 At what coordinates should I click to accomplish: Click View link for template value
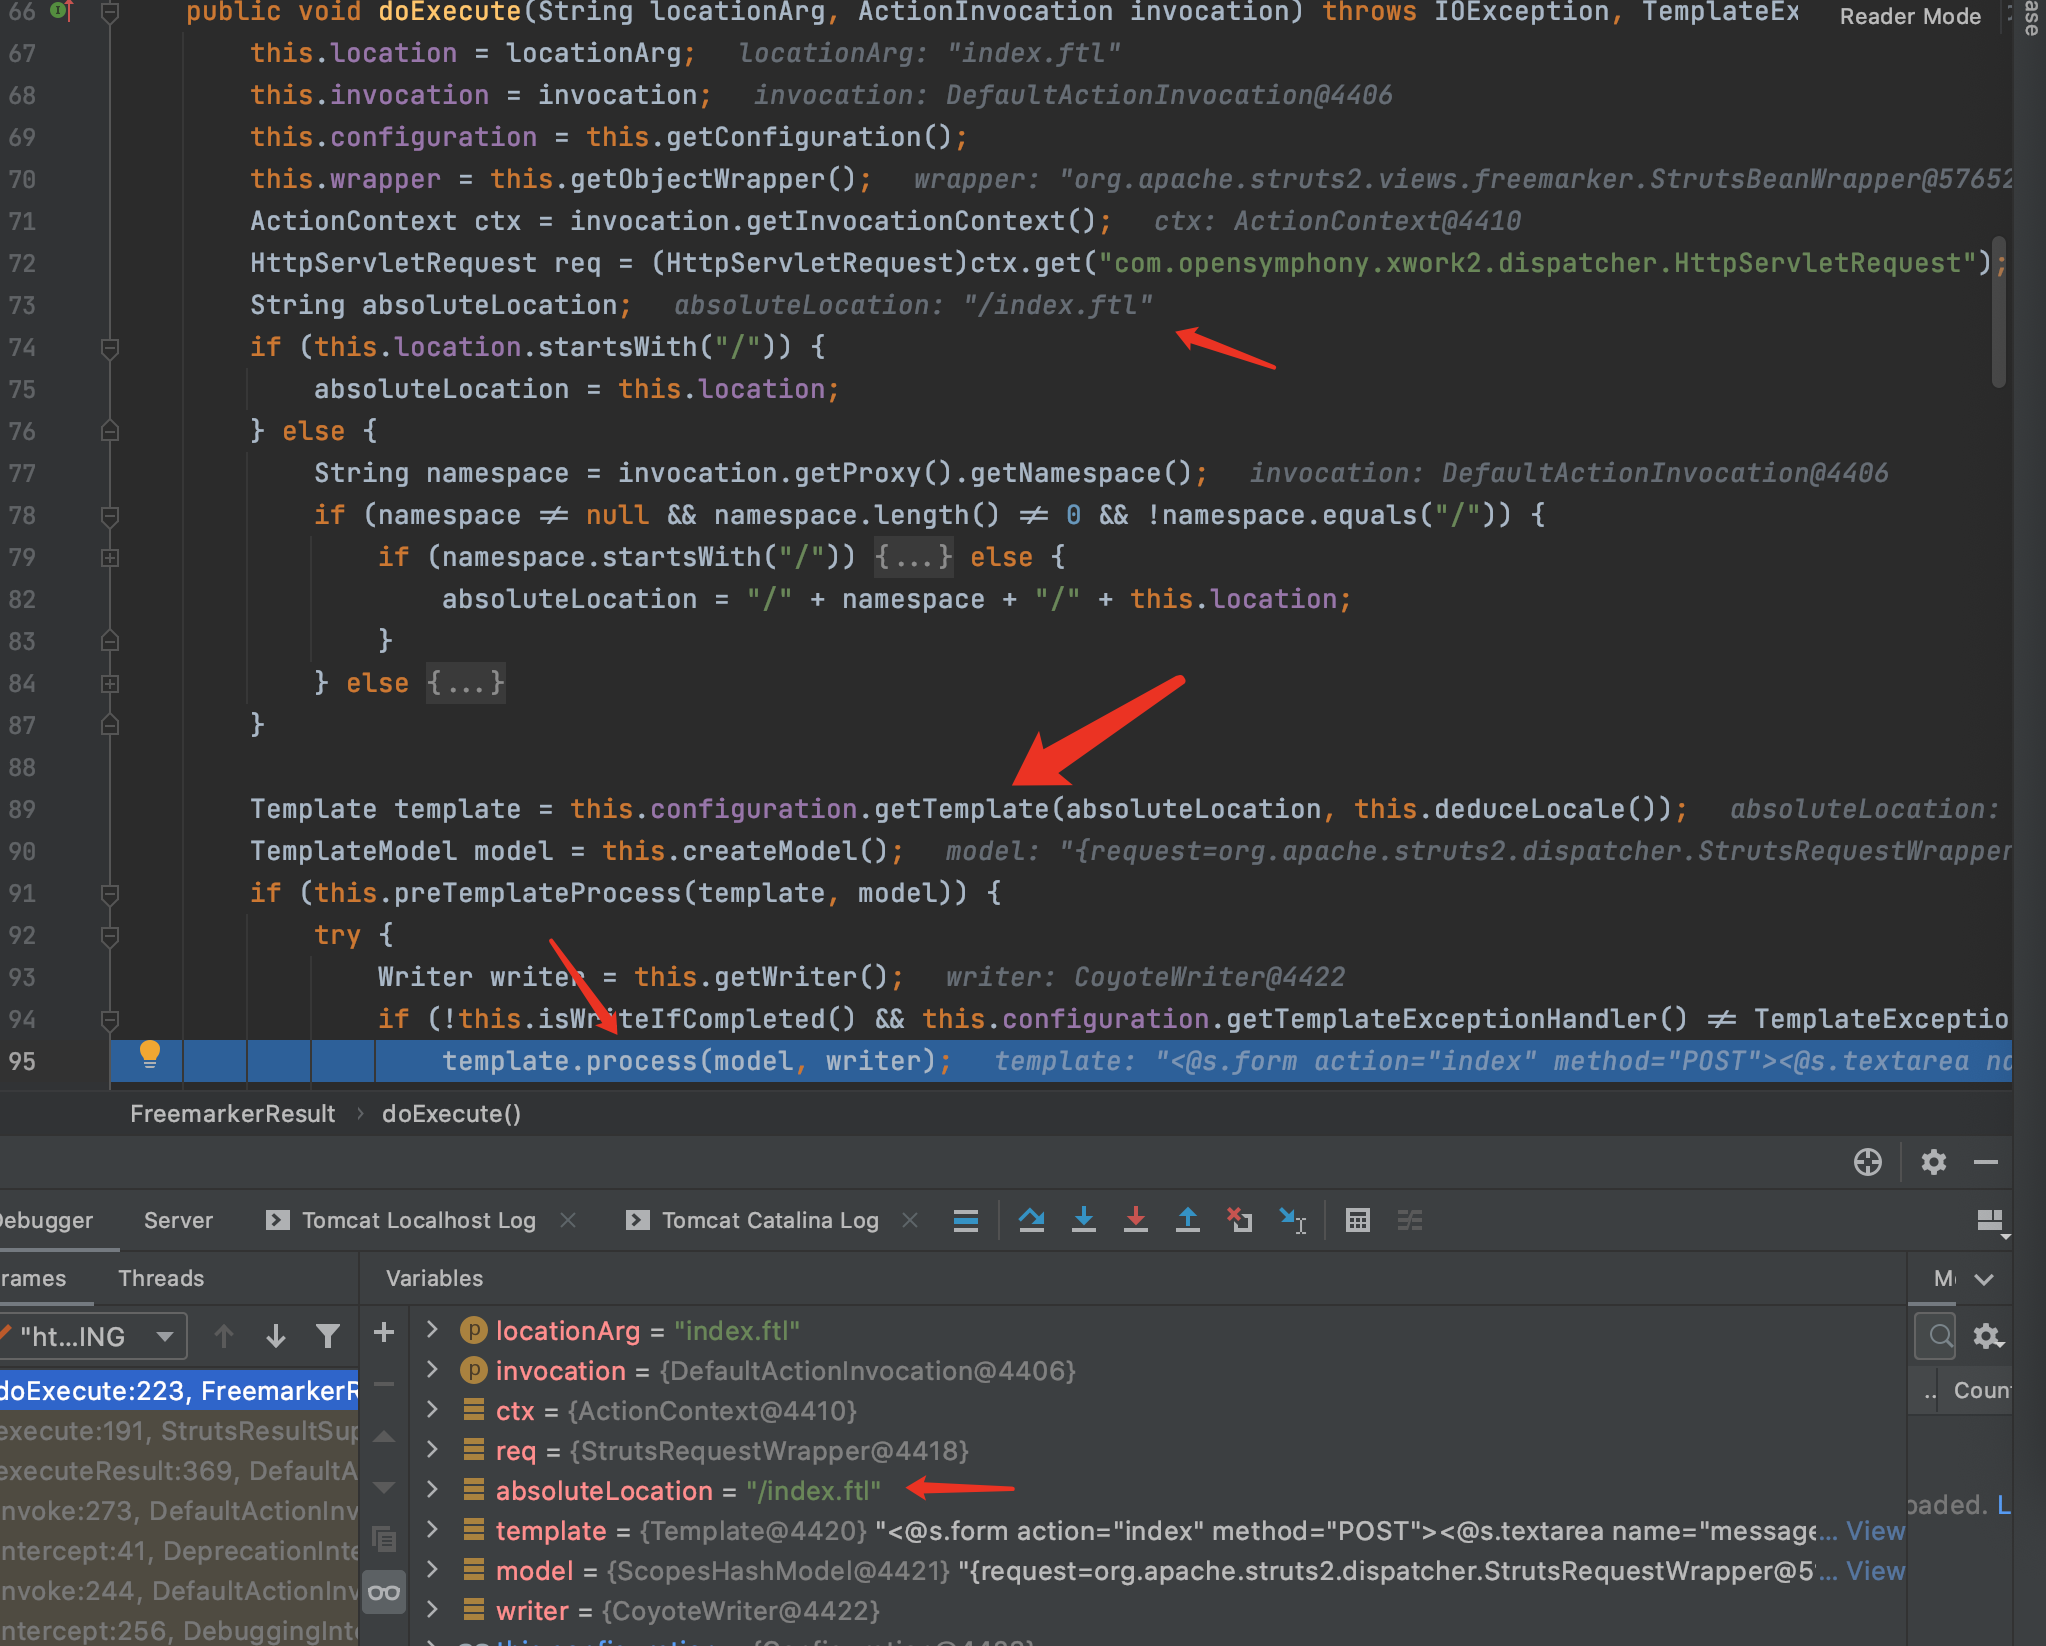(x=1875, y=1531)
